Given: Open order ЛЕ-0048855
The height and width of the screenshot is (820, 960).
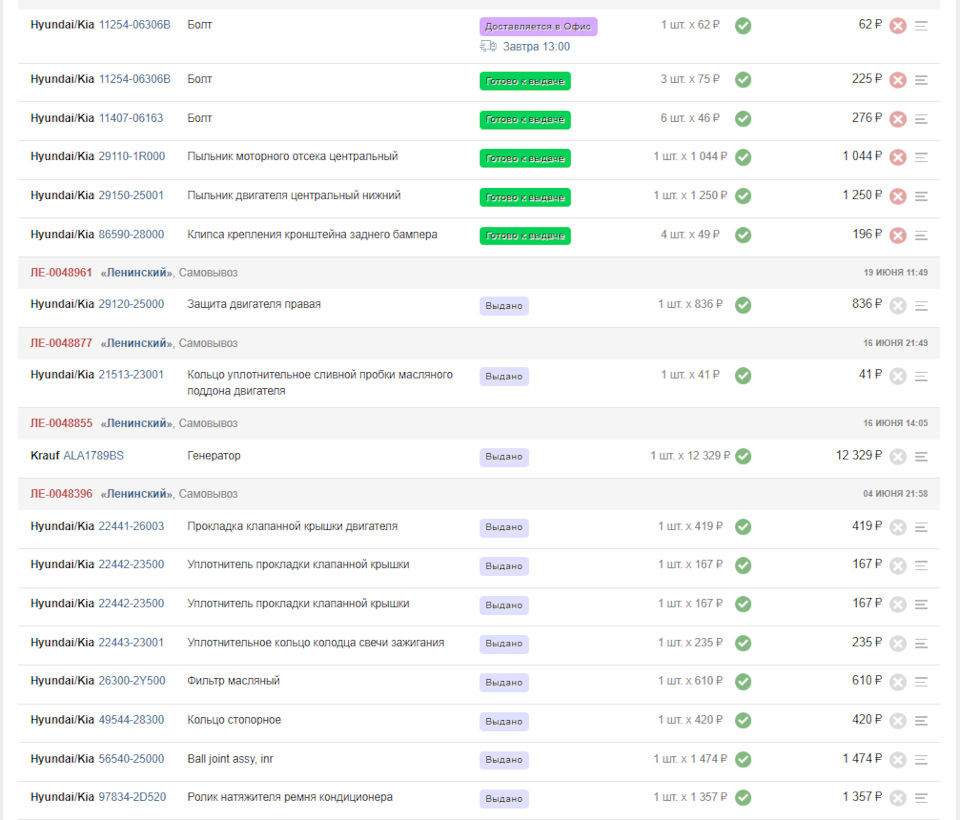Looking at the screenshot, I should (x=61, y=423).
